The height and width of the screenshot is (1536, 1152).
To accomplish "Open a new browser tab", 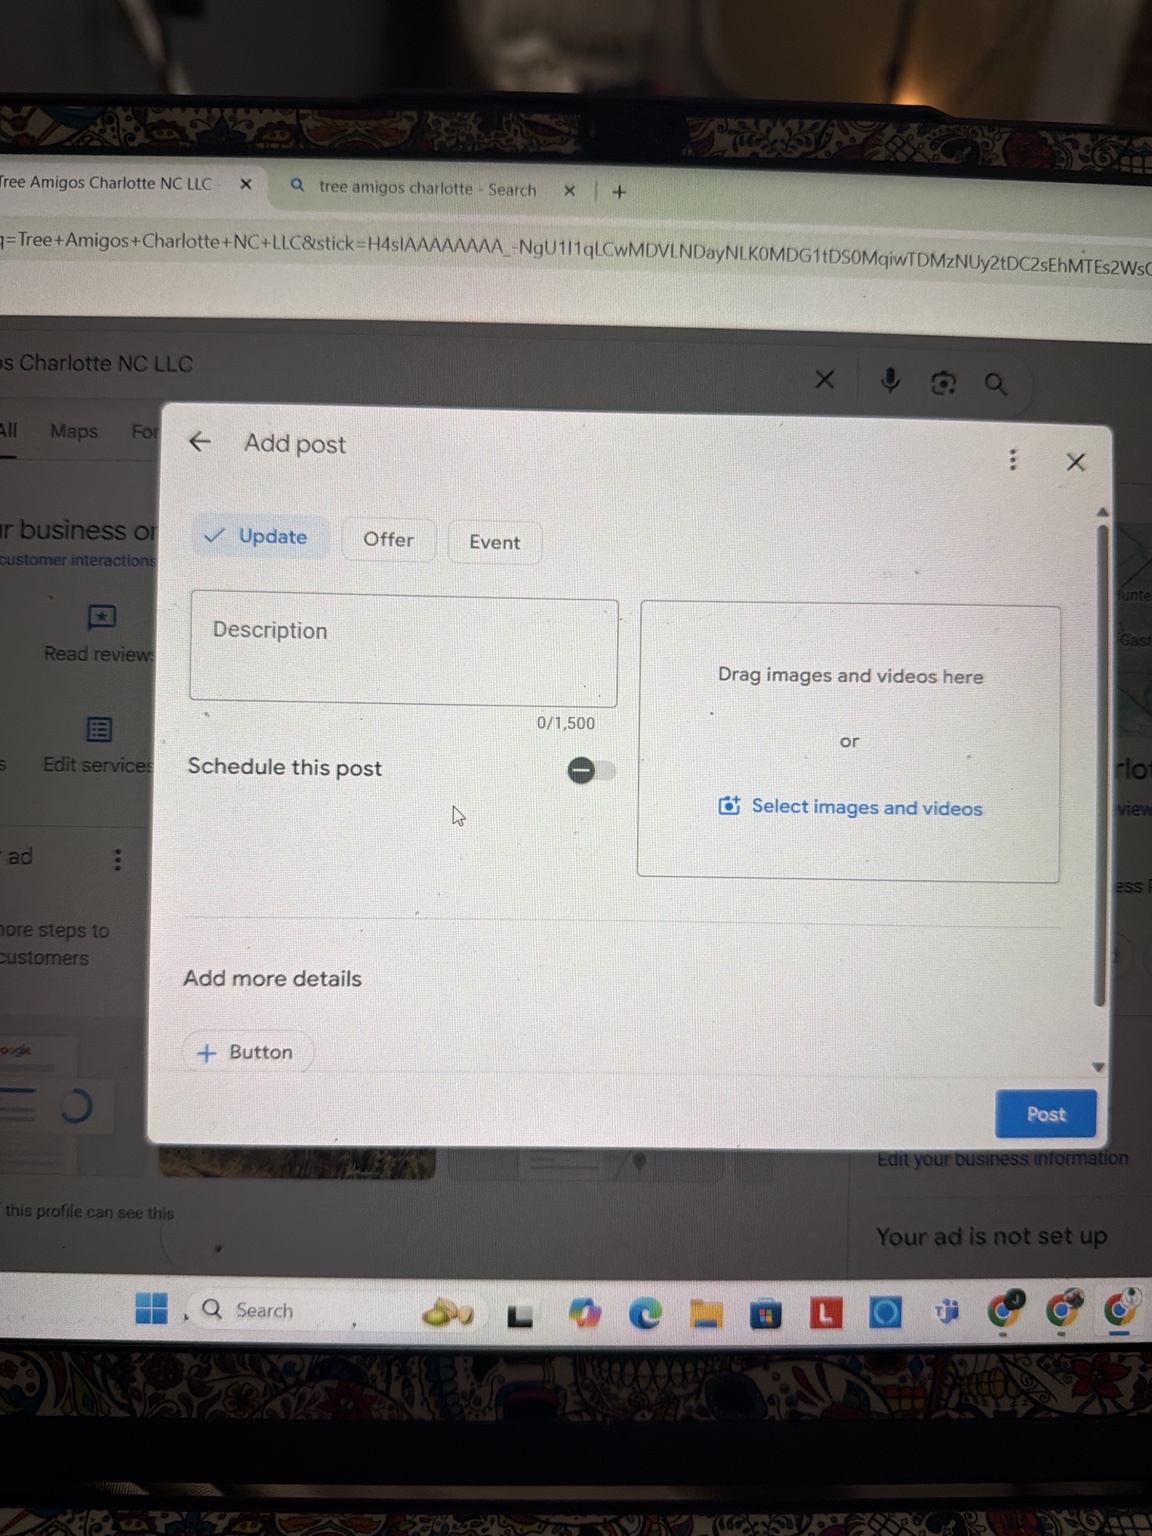I will pos(619,191).
